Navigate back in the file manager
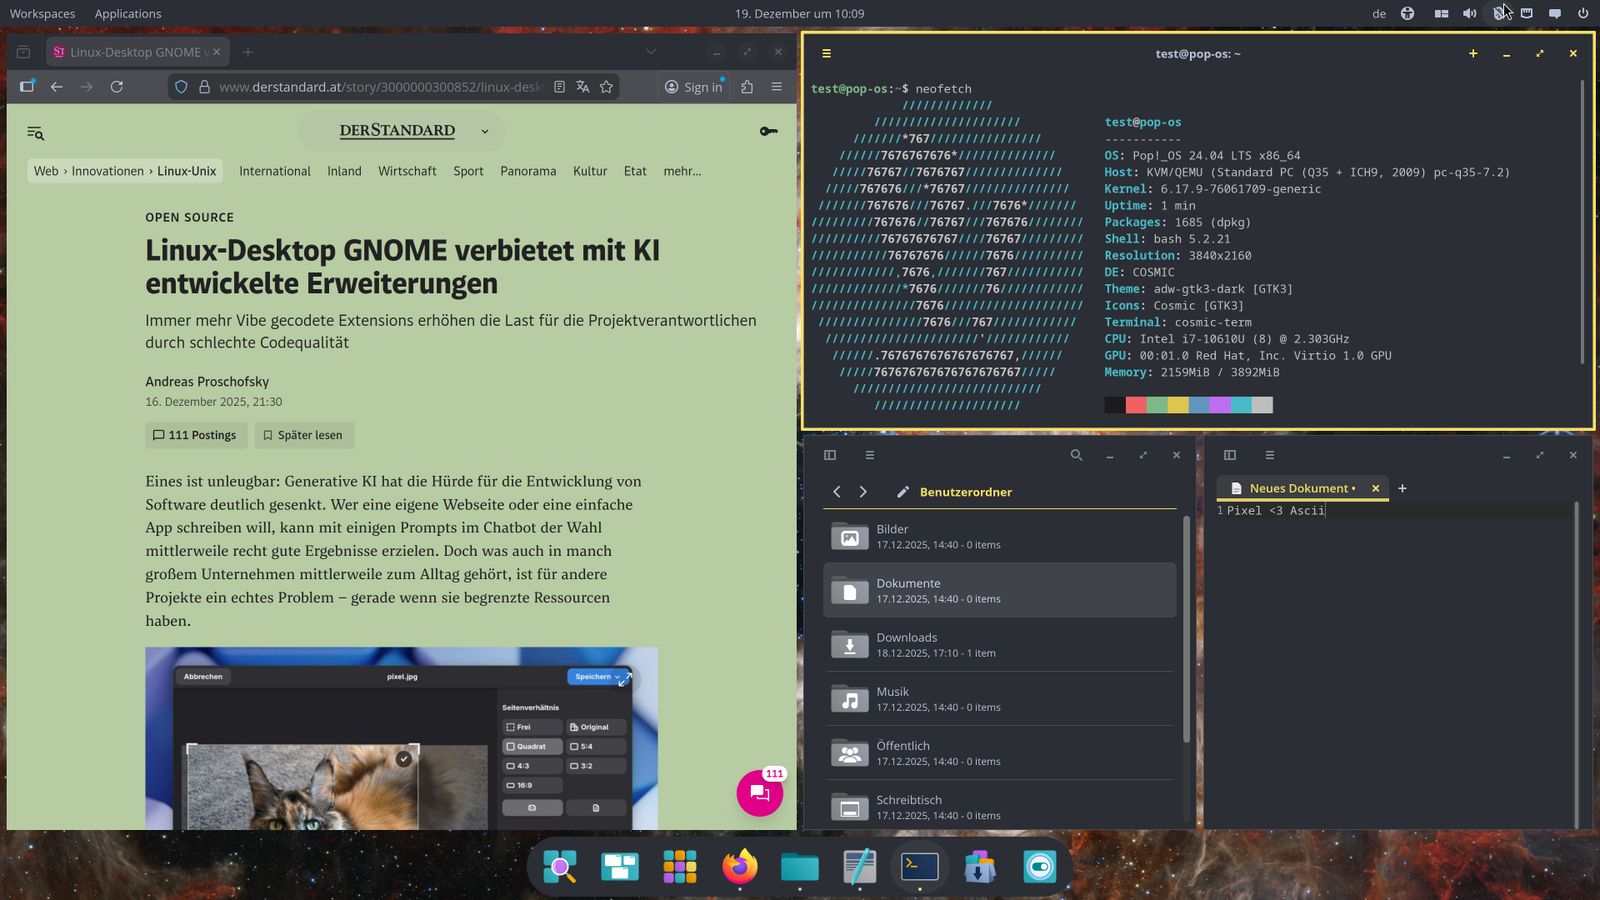The height and width of the screenshot is (900, 1600). point(837,492)
